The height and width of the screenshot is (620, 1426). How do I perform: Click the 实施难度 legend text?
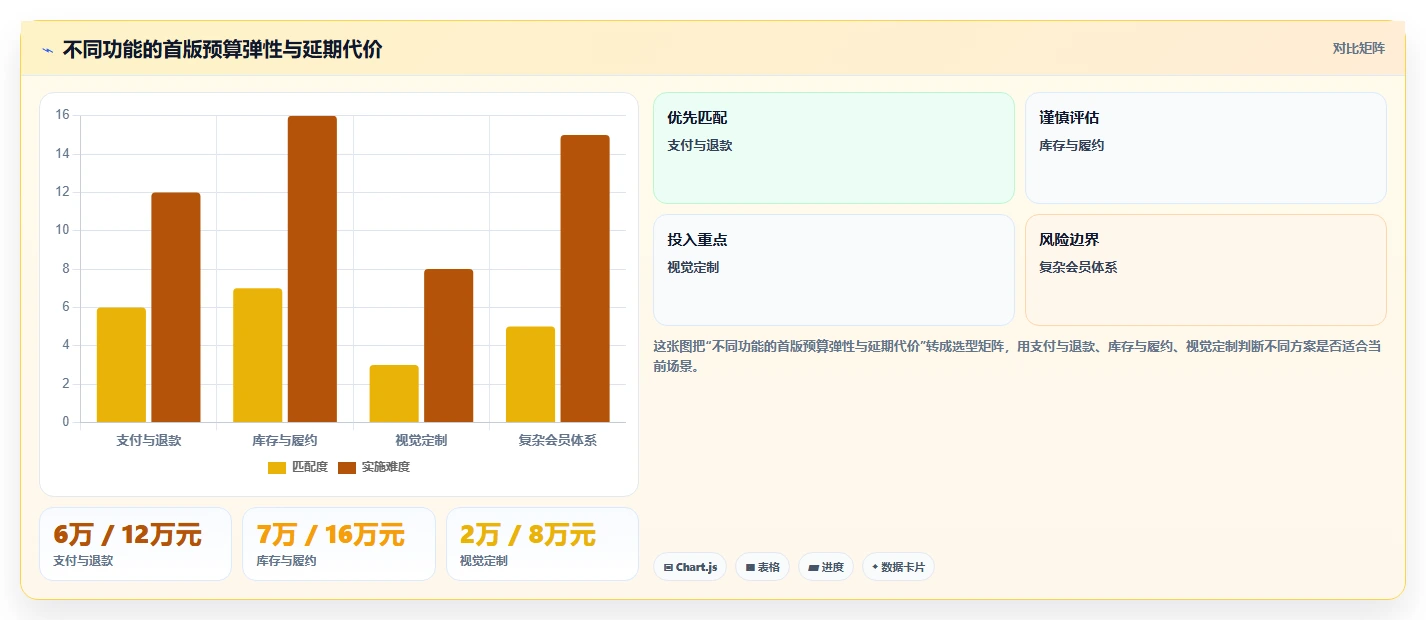pyautogui.click(x=386, y=467)
